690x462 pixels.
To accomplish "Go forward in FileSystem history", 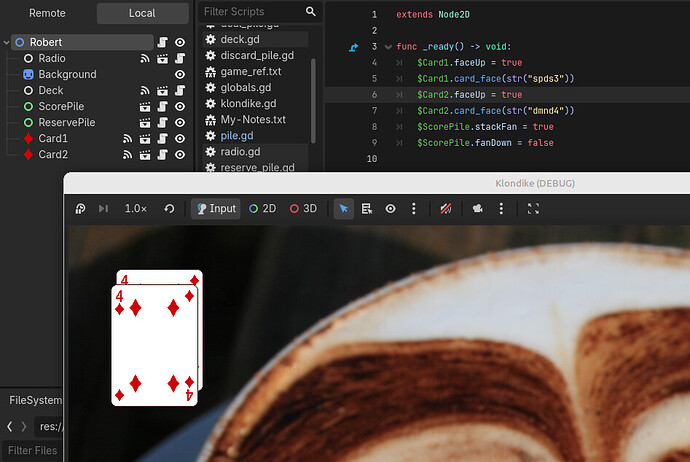I will point(24,426).
